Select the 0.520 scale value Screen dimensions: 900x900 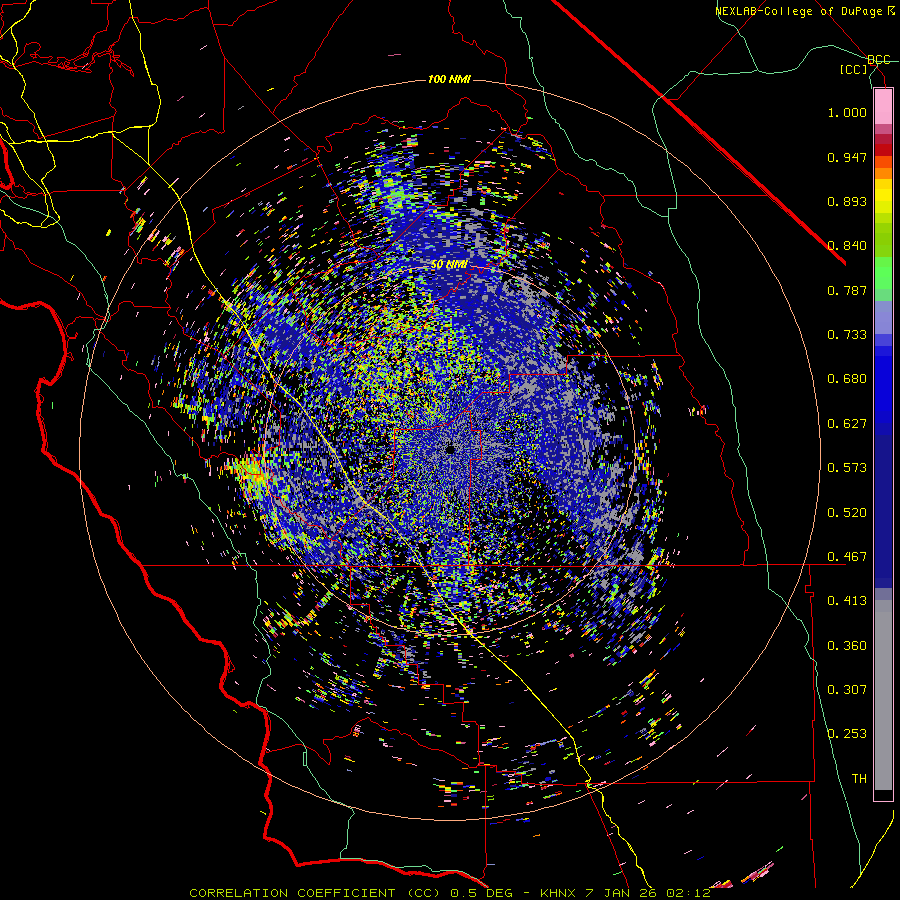[847, 513]
